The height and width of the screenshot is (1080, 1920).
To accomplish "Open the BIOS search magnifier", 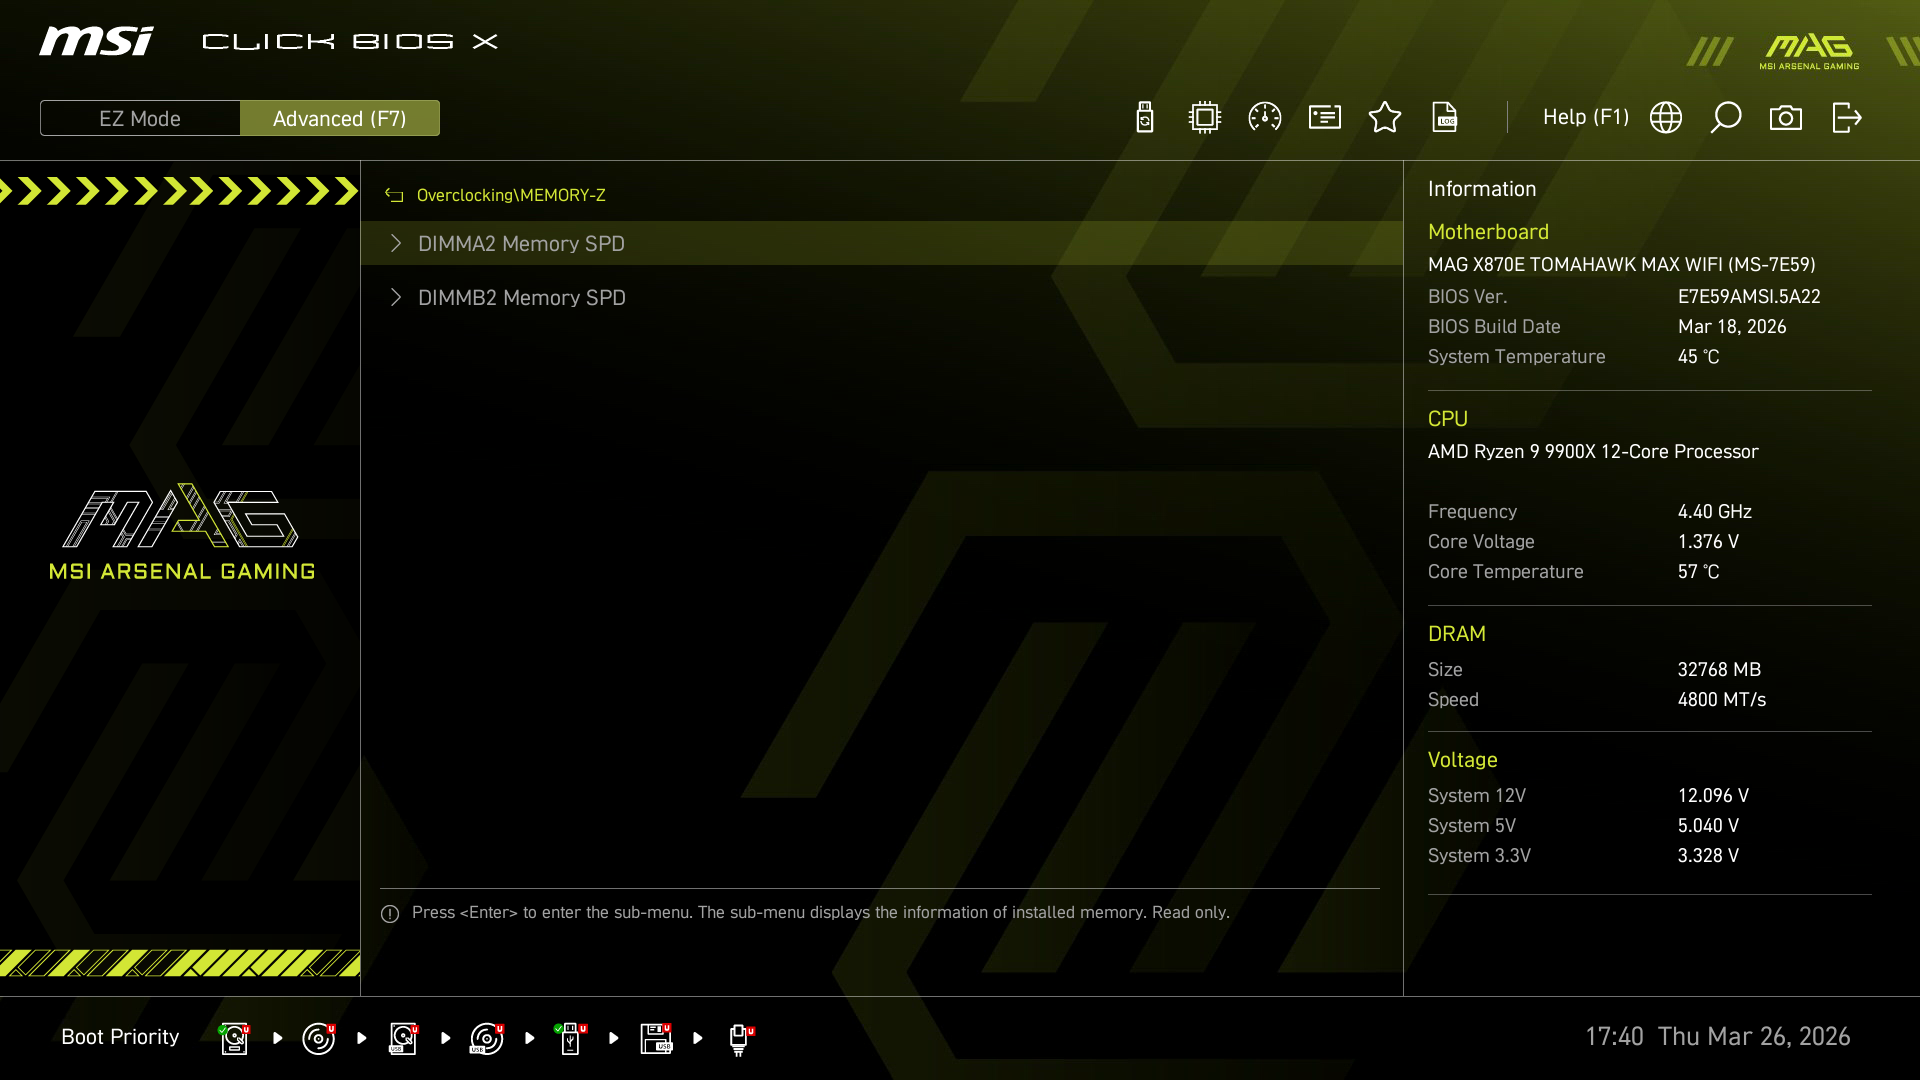I will pos(1726,117).
